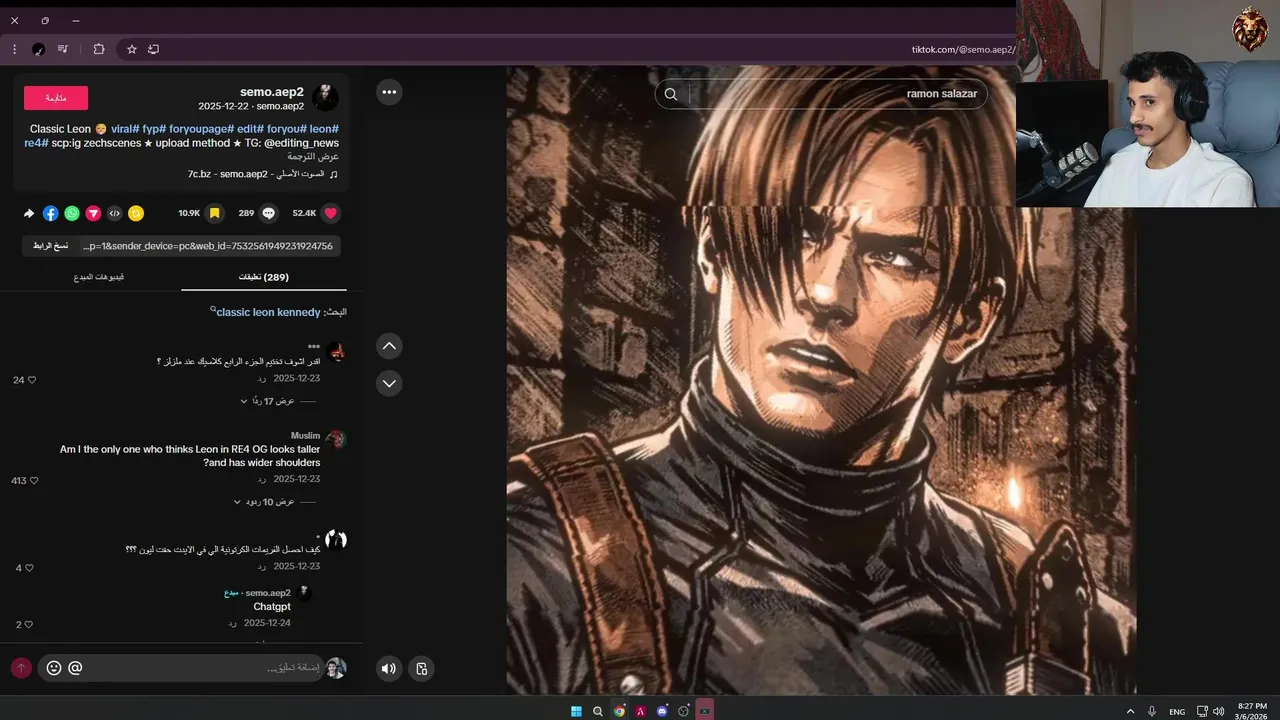Open the #re4 hashtag link
Image resolution: width=1280 pixels, height=720 pixels.
click(36, 143)
